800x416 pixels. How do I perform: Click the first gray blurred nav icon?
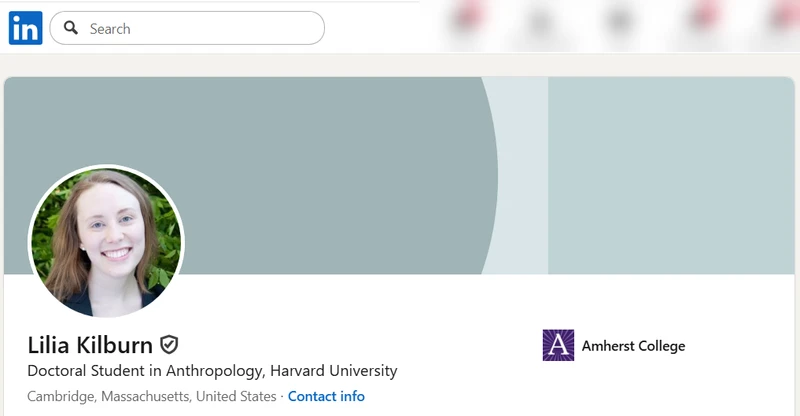pos(541,22)
